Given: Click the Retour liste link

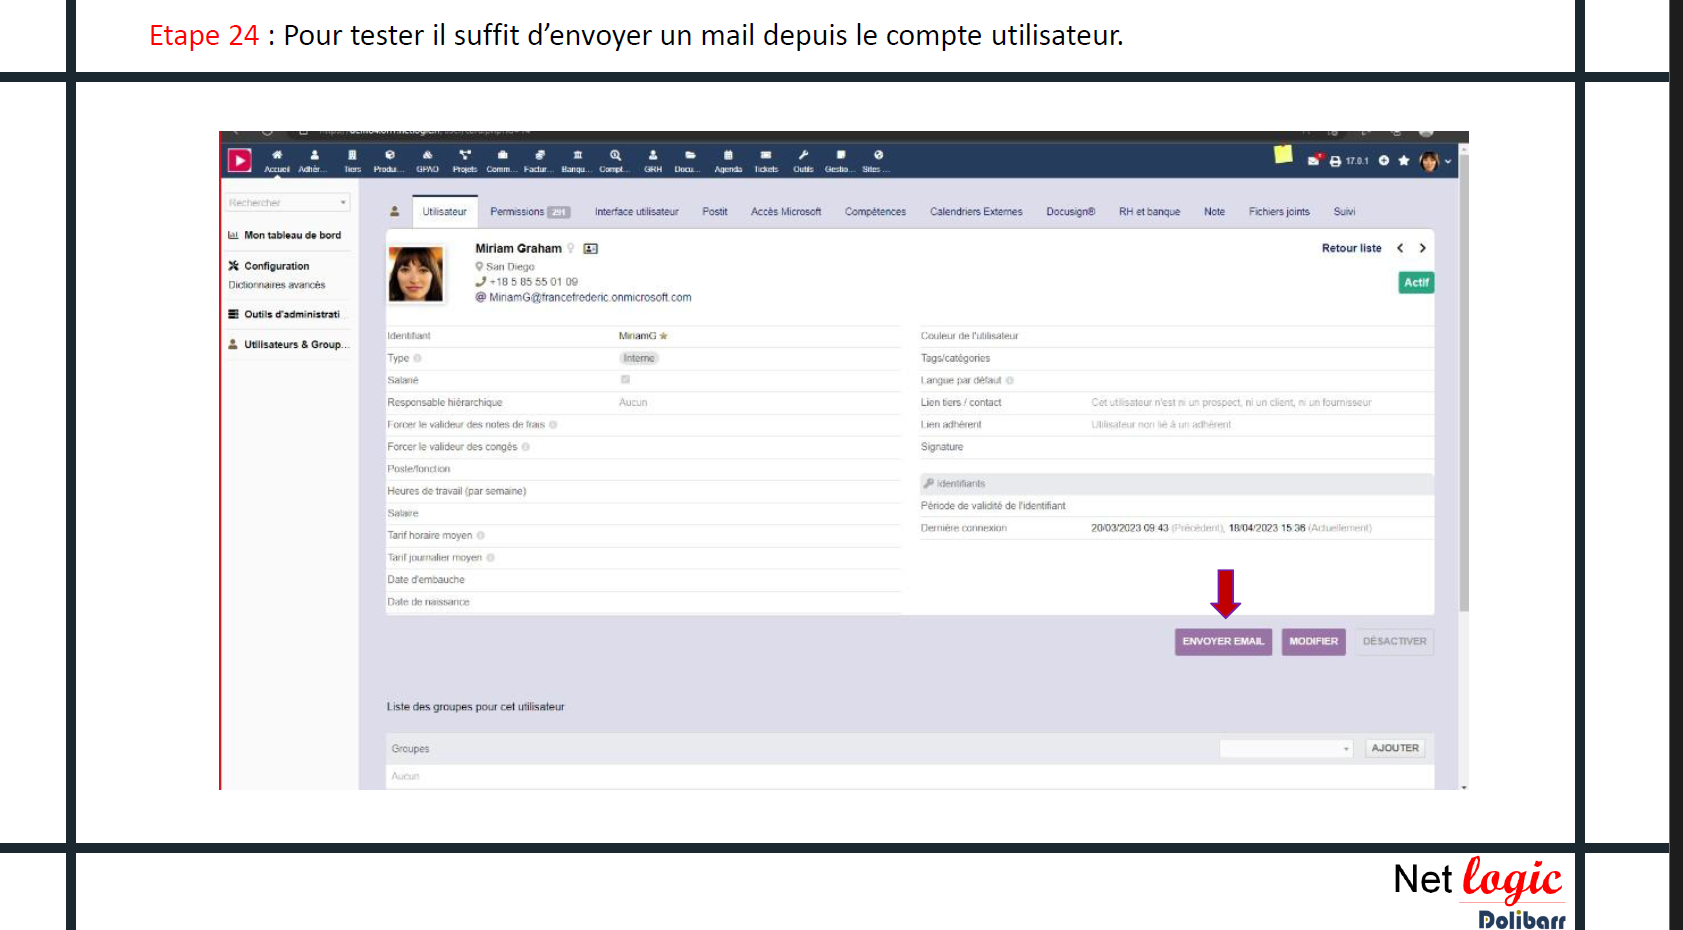Looking at the screenshot, I should [x=1351, y=248].
